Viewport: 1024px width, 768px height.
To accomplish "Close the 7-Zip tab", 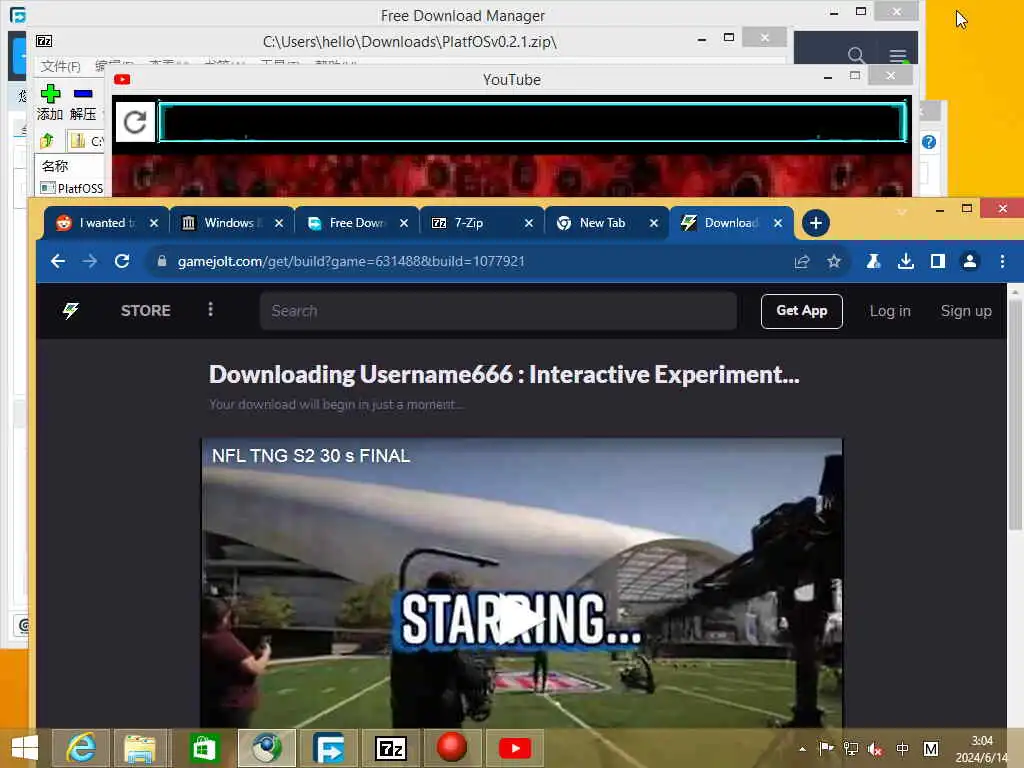I will pyautogui.click(x=529, y=223).
